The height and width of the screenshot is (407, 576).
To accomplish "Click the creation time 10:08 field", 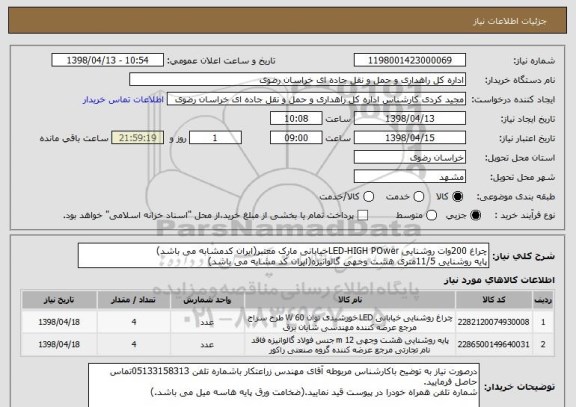I will [x=296, y=118].
